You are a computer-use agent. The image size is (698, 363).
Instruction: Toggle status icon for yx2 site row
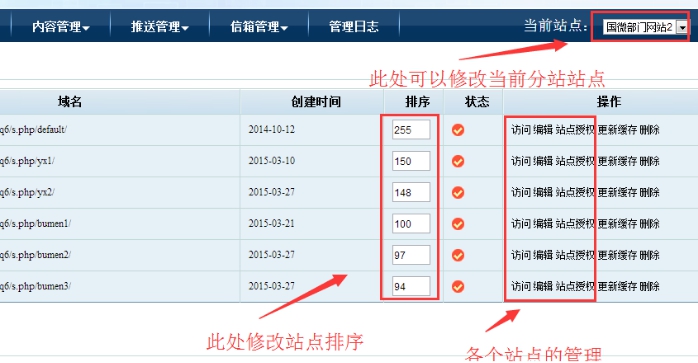click(x=458, y=192)
